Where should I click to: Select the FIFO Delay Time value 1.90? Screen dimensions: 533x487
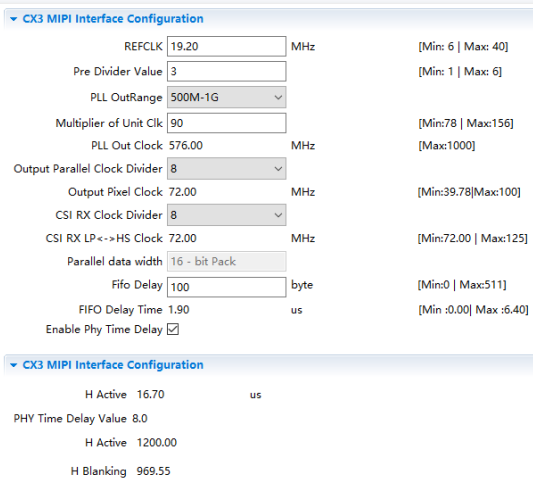(179, 310)
